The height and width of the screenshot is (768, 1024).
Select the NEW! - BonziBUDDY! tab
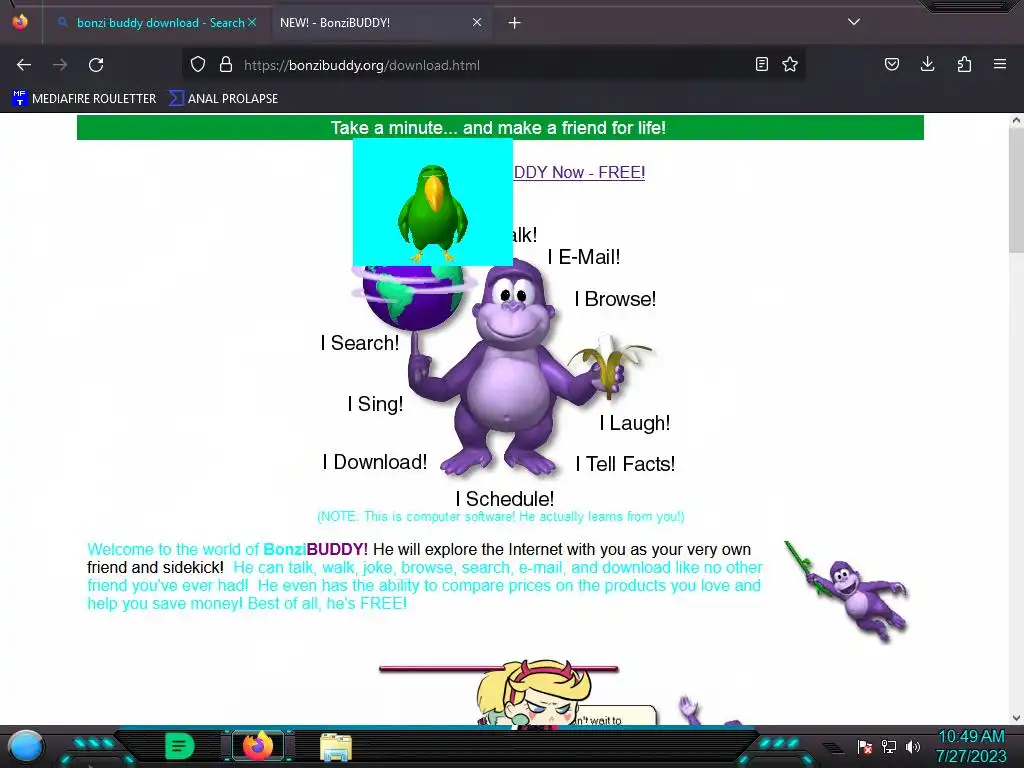pyautogui.click(x=381, y=23)
